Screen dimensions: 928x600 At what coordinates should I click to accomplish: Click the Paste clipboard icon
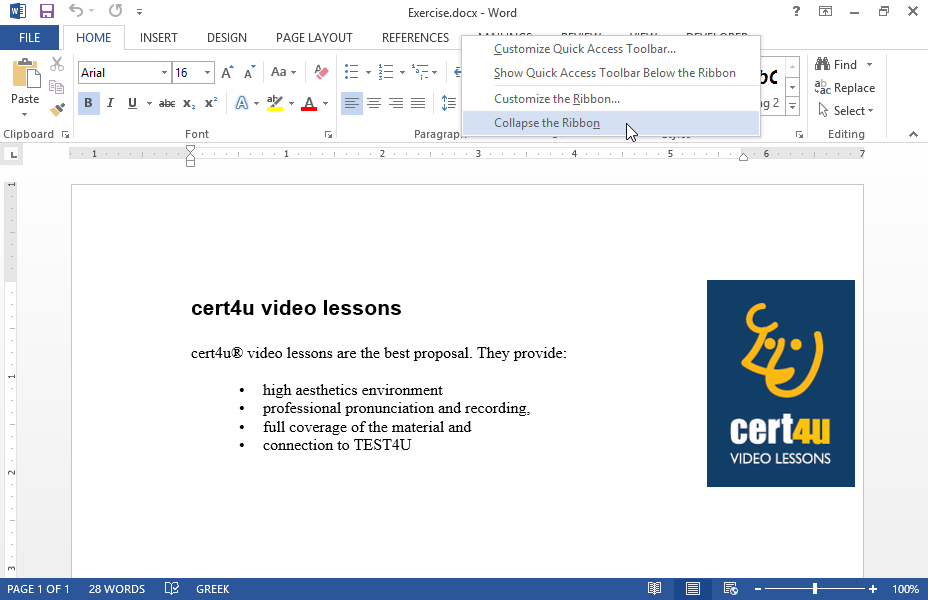(25, 75)
